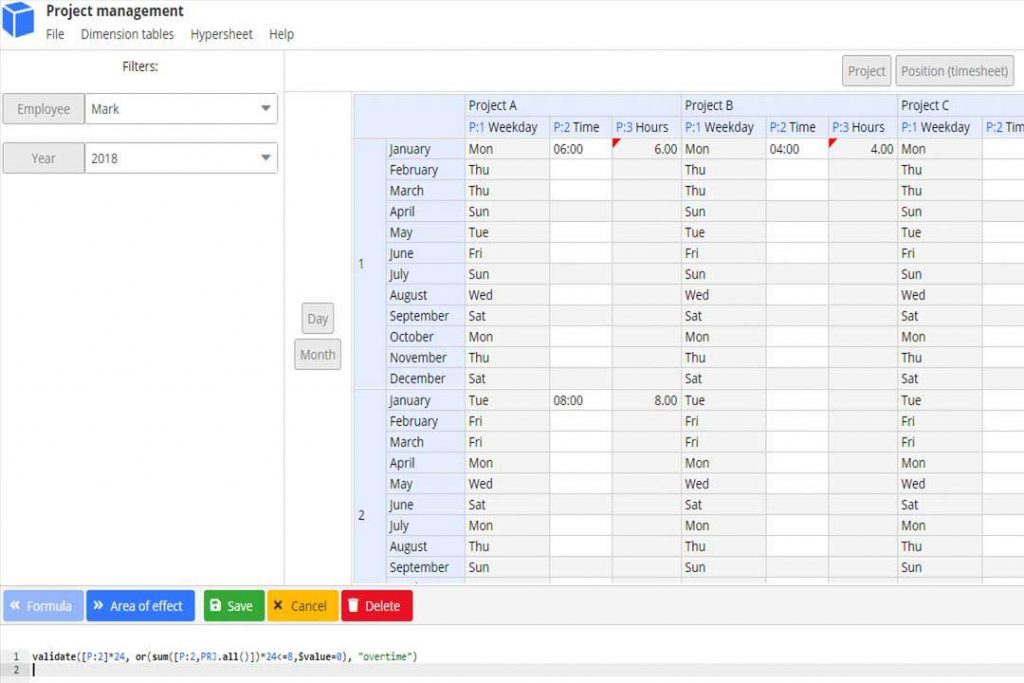Click the double-arrow icon on Formula

15,606
